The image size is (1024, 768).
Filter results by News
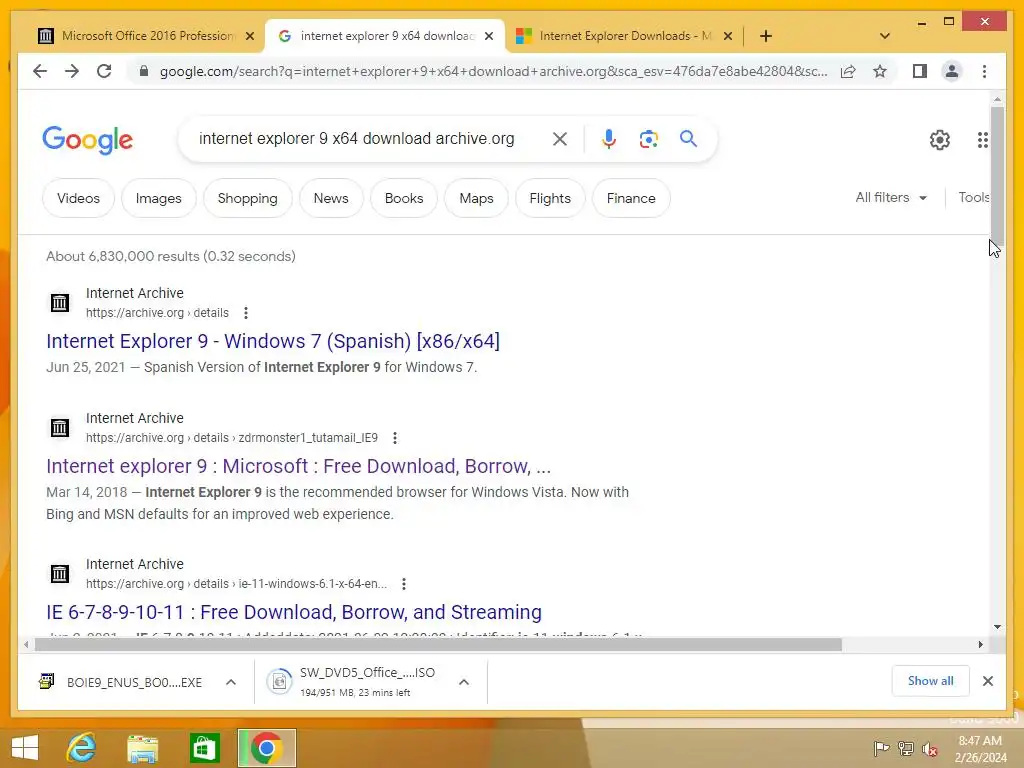[x=331, y=198]
